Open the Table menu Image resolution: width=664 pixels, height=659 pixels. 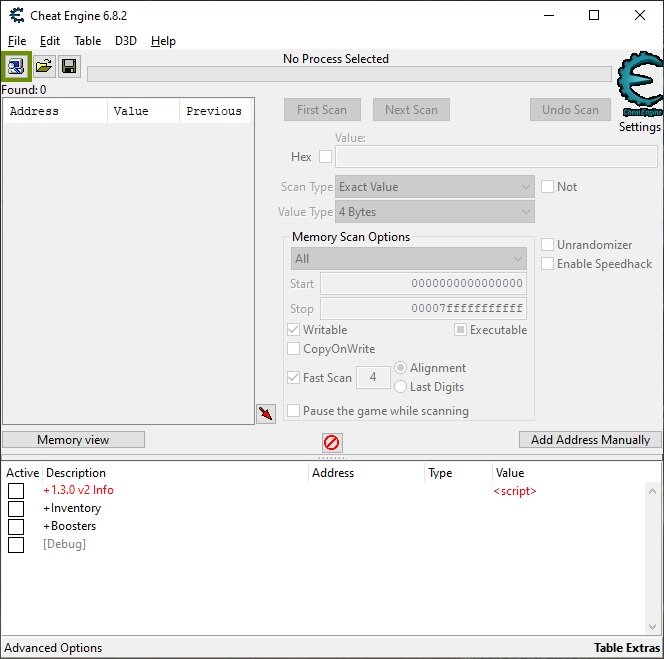[x=88, y=41]
